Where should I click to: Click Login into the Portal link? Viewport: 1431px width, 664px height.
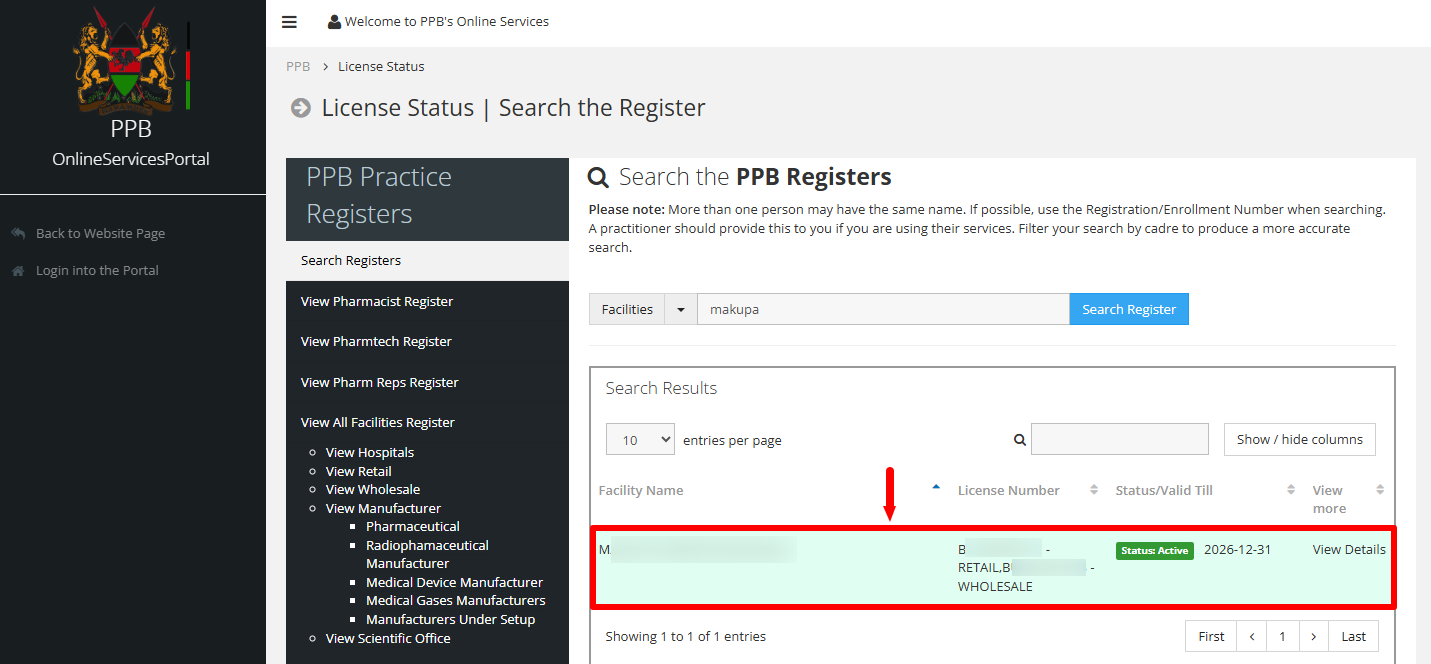(x=97, y=270)
